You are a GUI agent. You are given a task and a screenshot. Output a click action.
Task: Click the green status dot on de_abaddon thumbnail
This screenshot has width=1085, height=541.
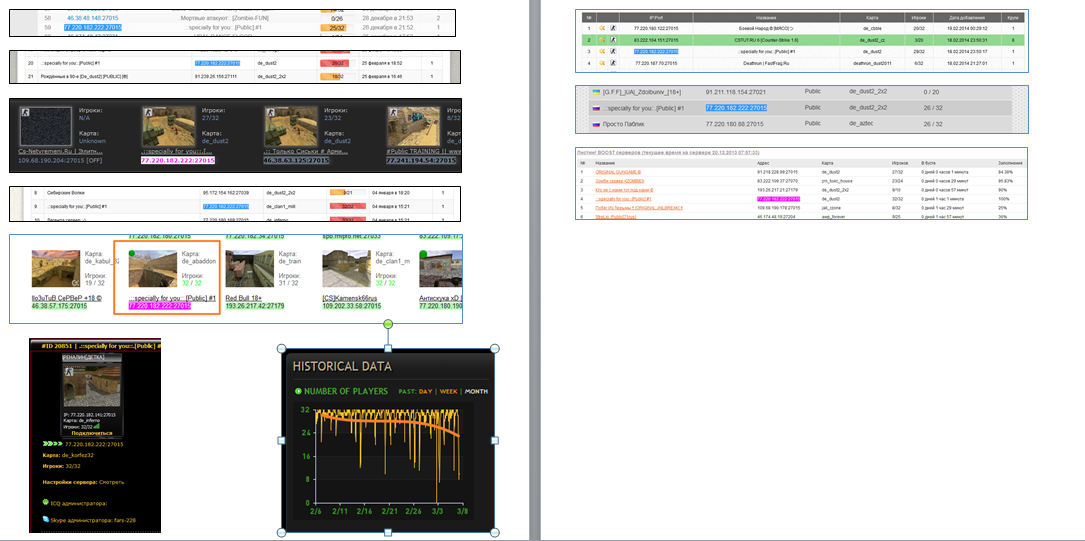(133, 253)
